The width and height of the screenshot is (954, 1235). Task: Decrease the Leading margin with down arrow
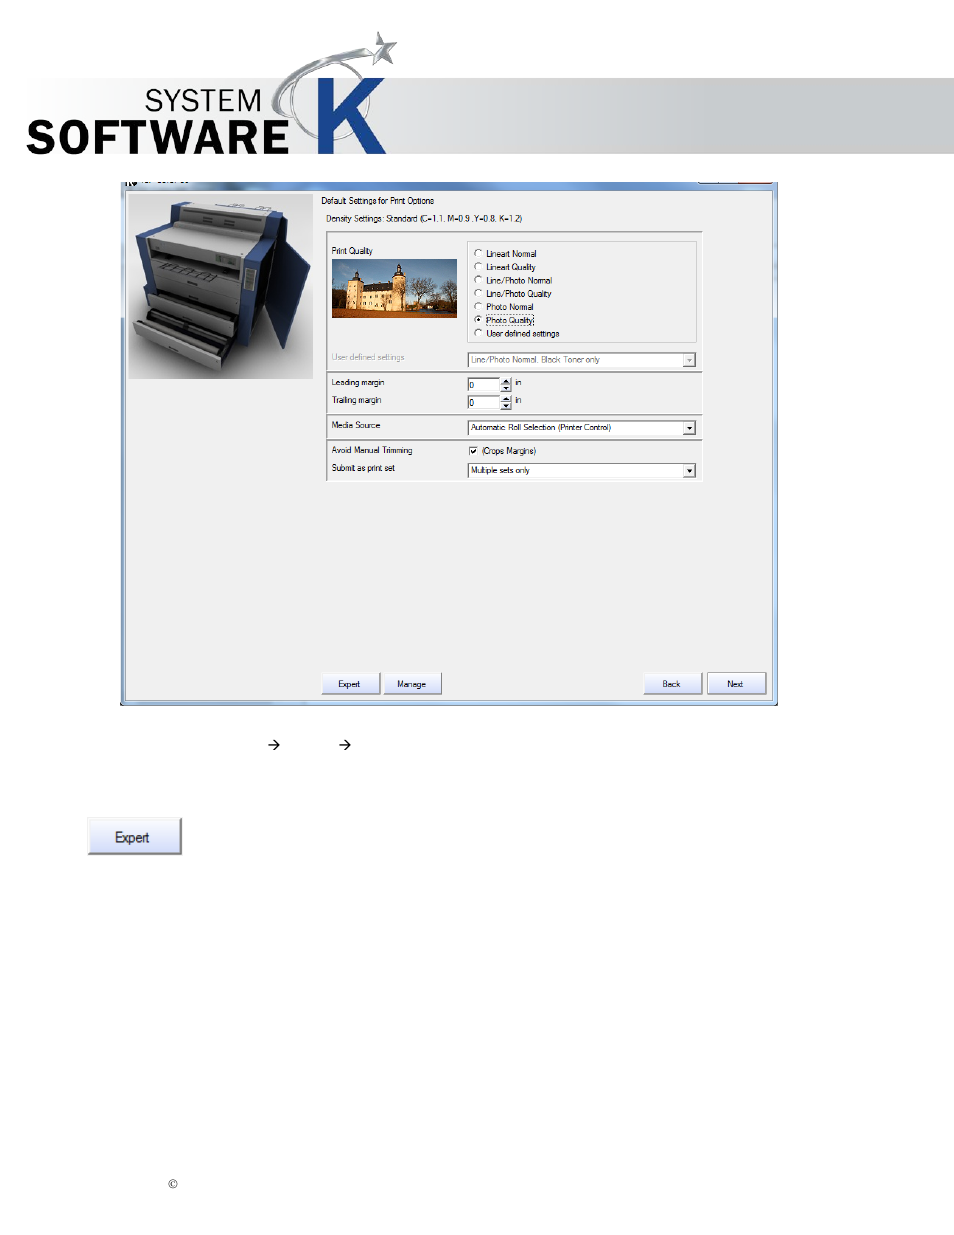point(506,388)
